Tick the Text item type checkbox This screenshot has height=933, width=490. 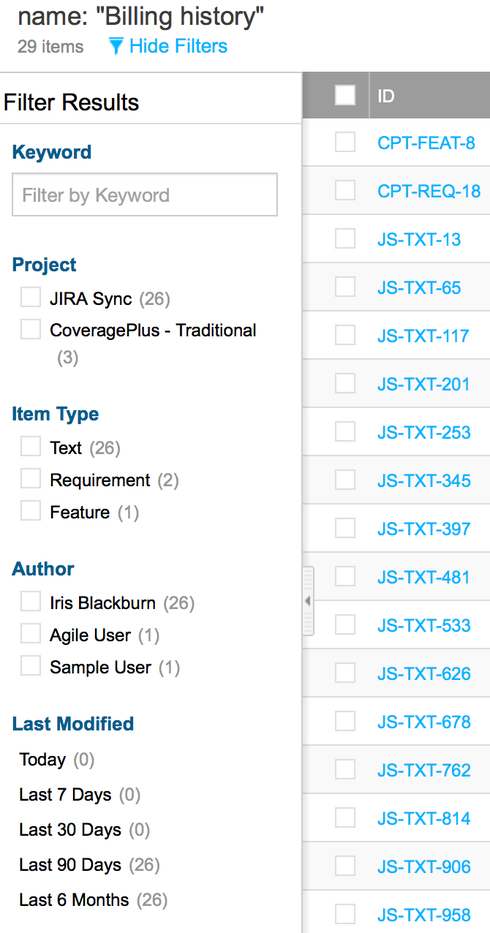30,446
